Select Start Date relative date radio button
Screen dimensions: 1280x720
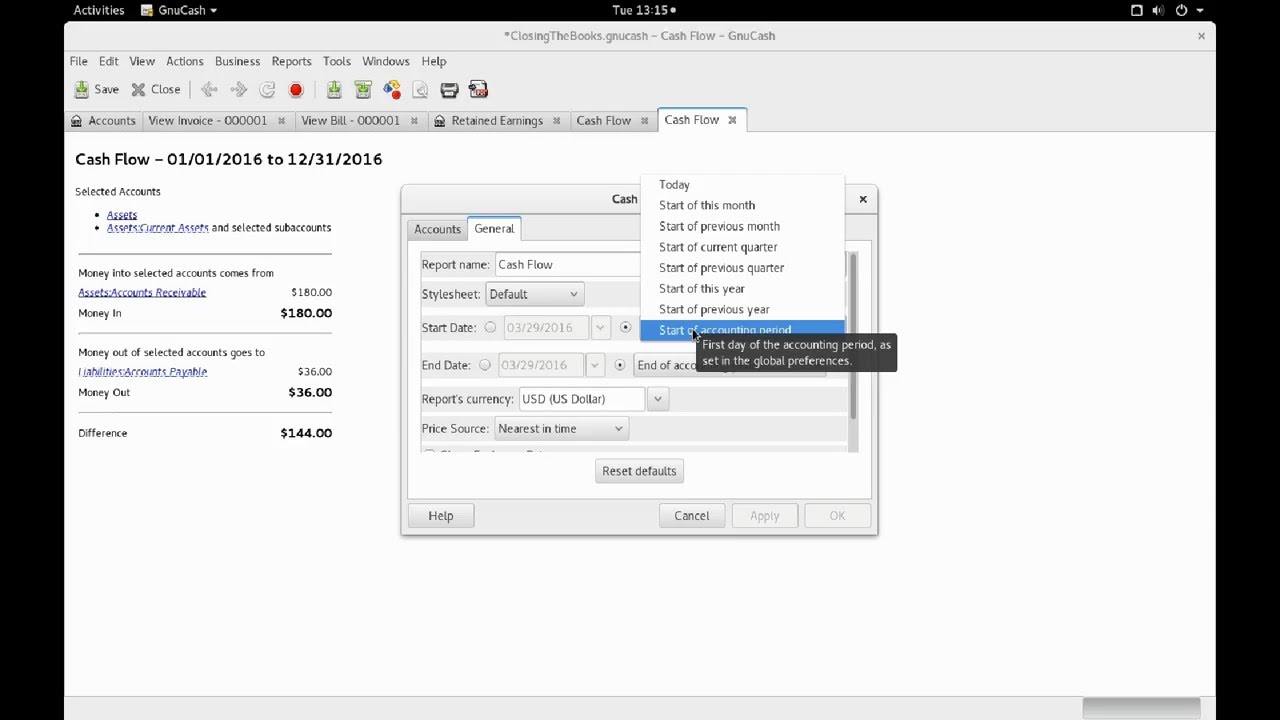[x=626, y=327]
